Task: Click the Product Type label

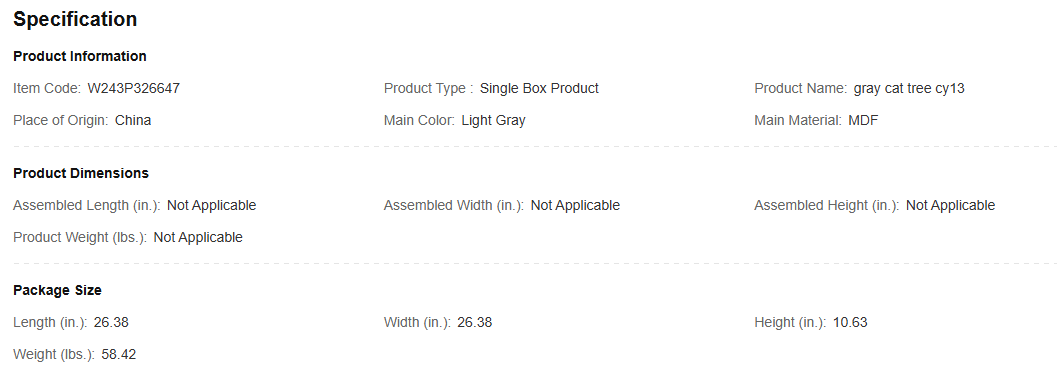Action: [x=428, y=88]
